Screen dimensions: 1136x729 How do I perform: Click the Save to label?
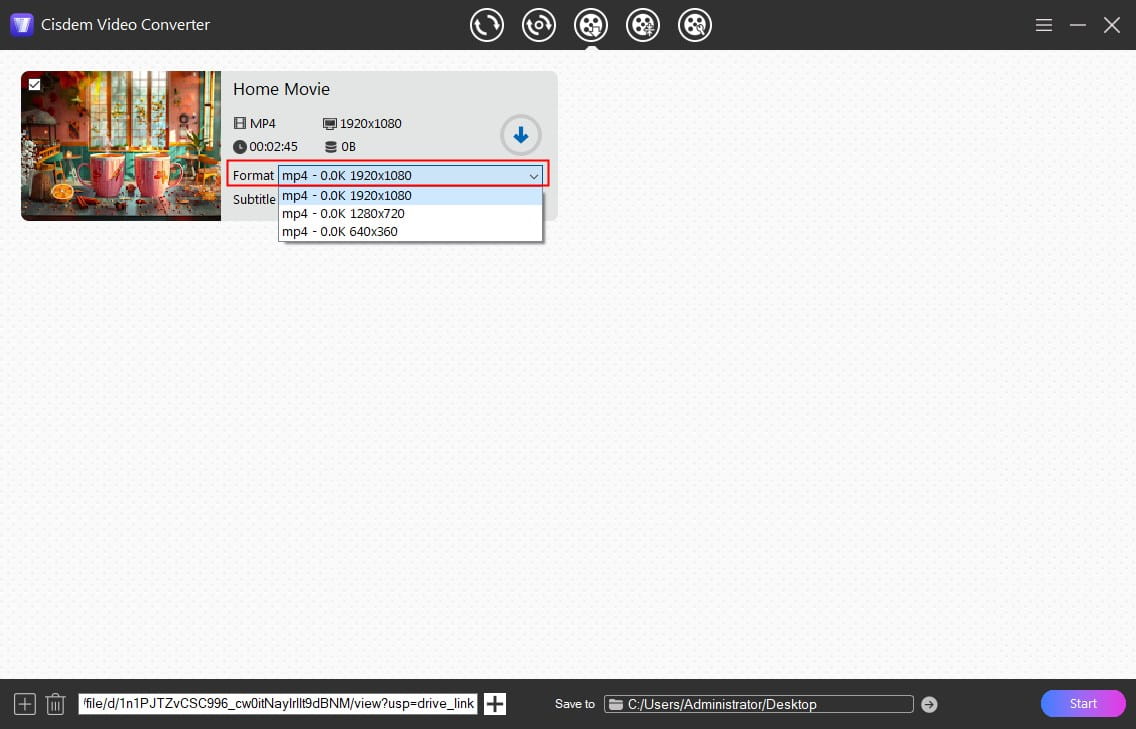pos(575,704)
